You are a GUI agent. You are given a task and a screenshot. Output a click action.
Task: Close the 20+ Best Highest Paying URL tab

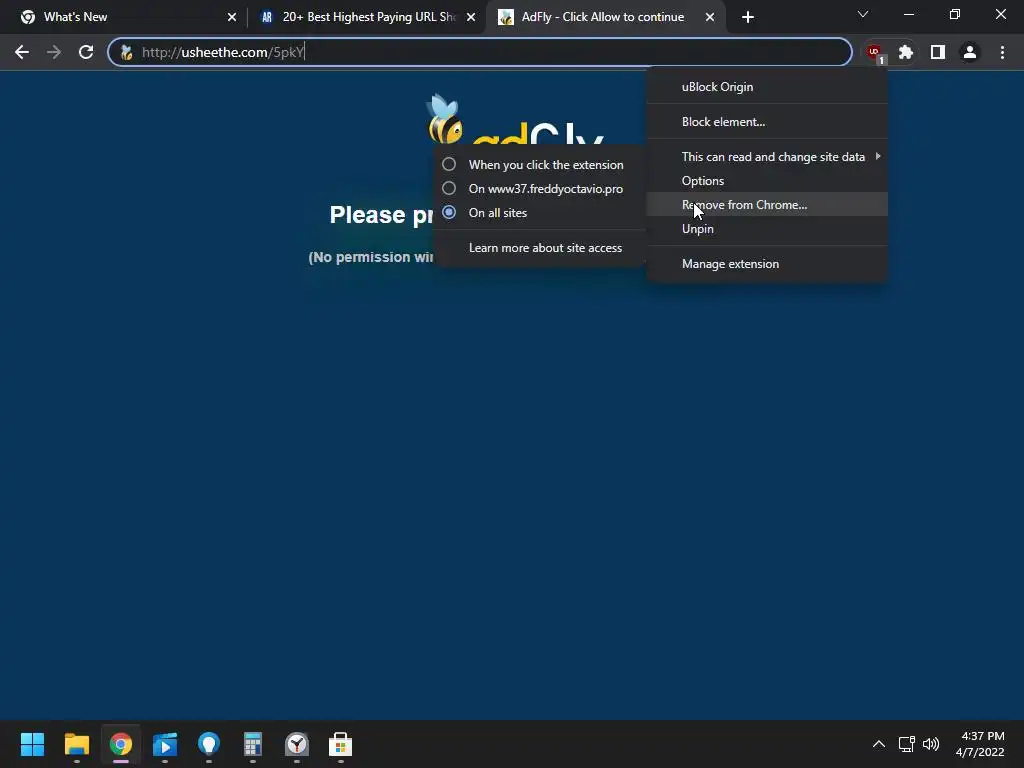pos(471,17)
